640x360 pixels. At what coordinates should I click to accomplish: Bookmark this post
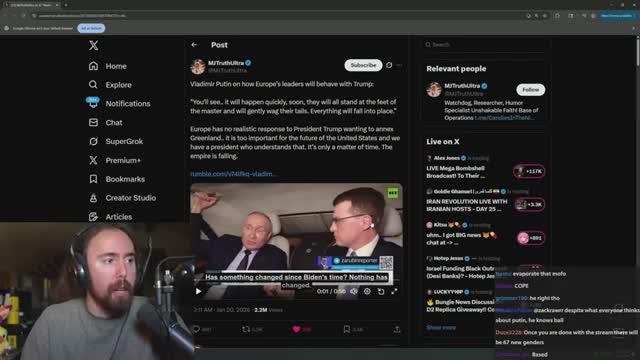(347, 329)
